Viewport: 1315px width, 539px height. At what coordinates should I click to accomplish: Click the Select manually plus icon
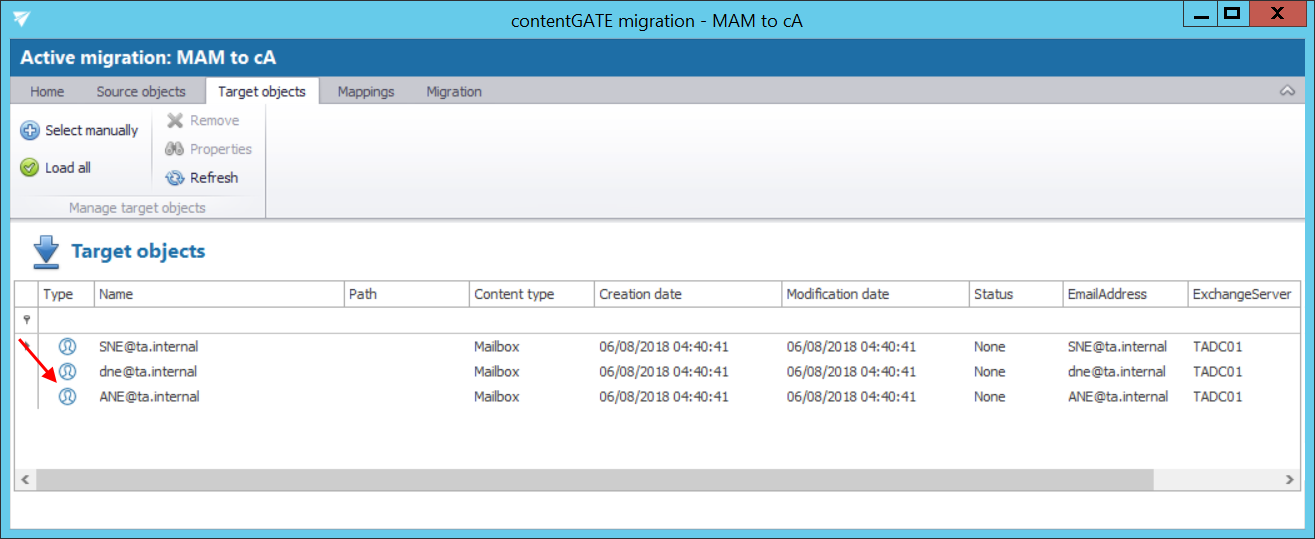click(30, 131)
